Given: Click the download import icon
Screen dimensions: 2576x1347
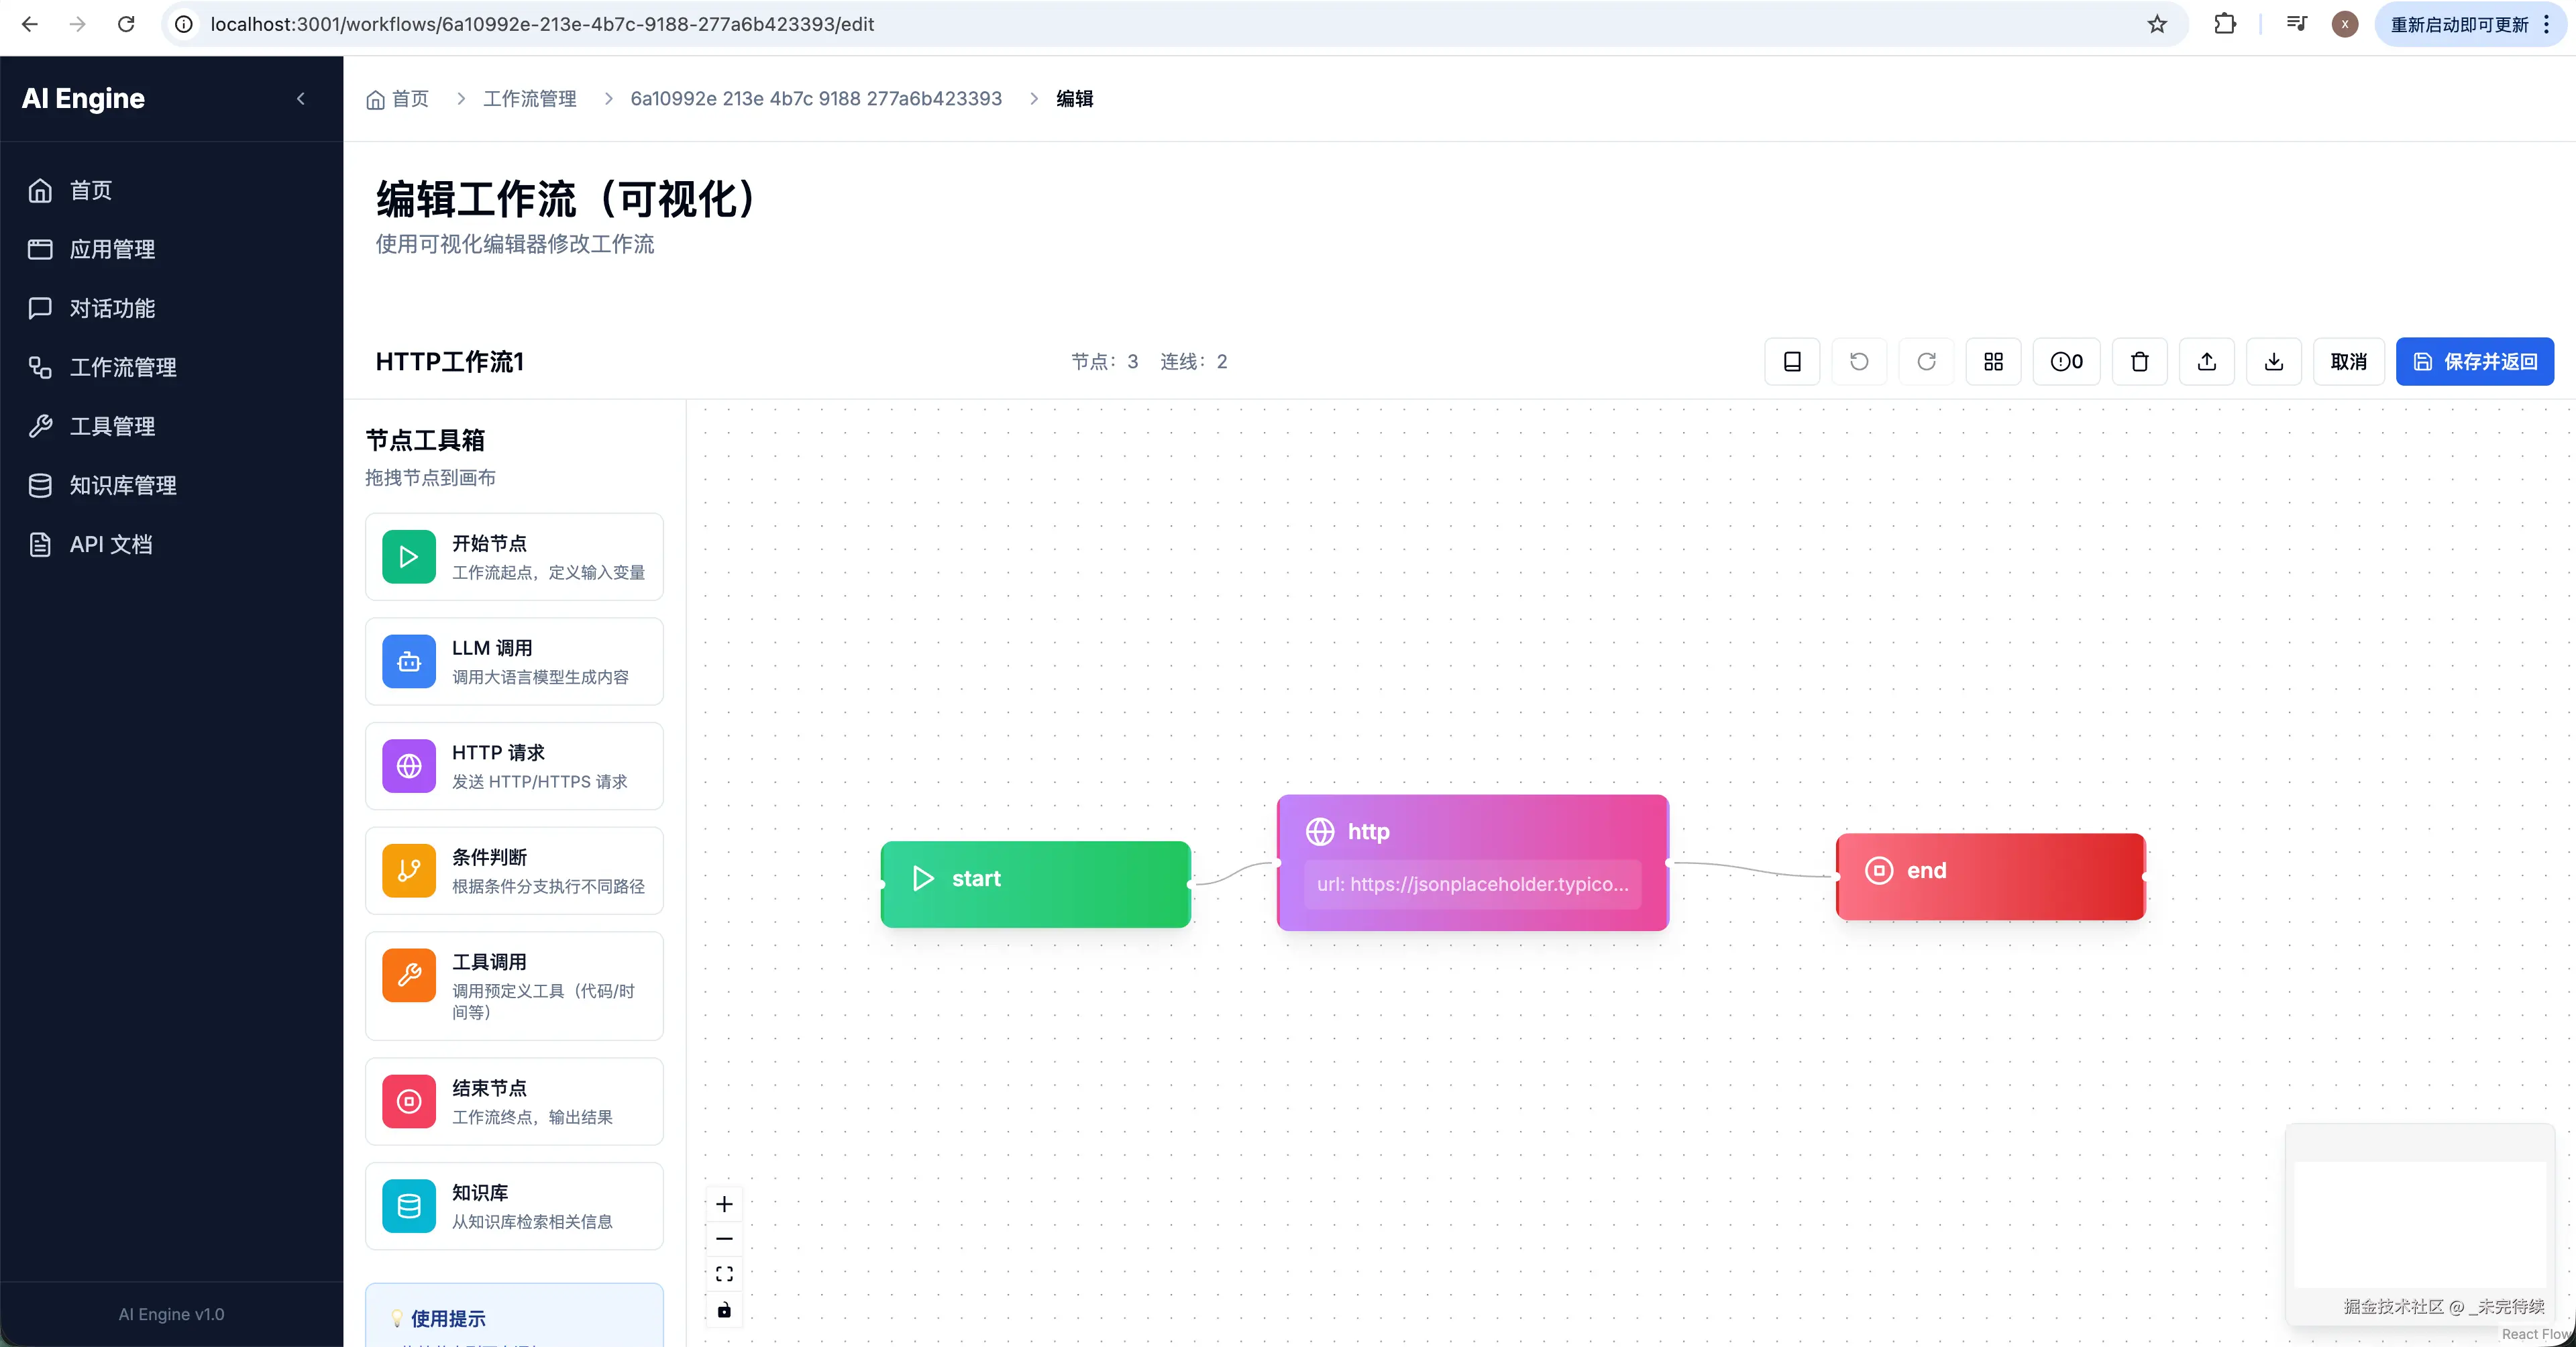Looking at the screenshot, I should [x=2273, y=361].
